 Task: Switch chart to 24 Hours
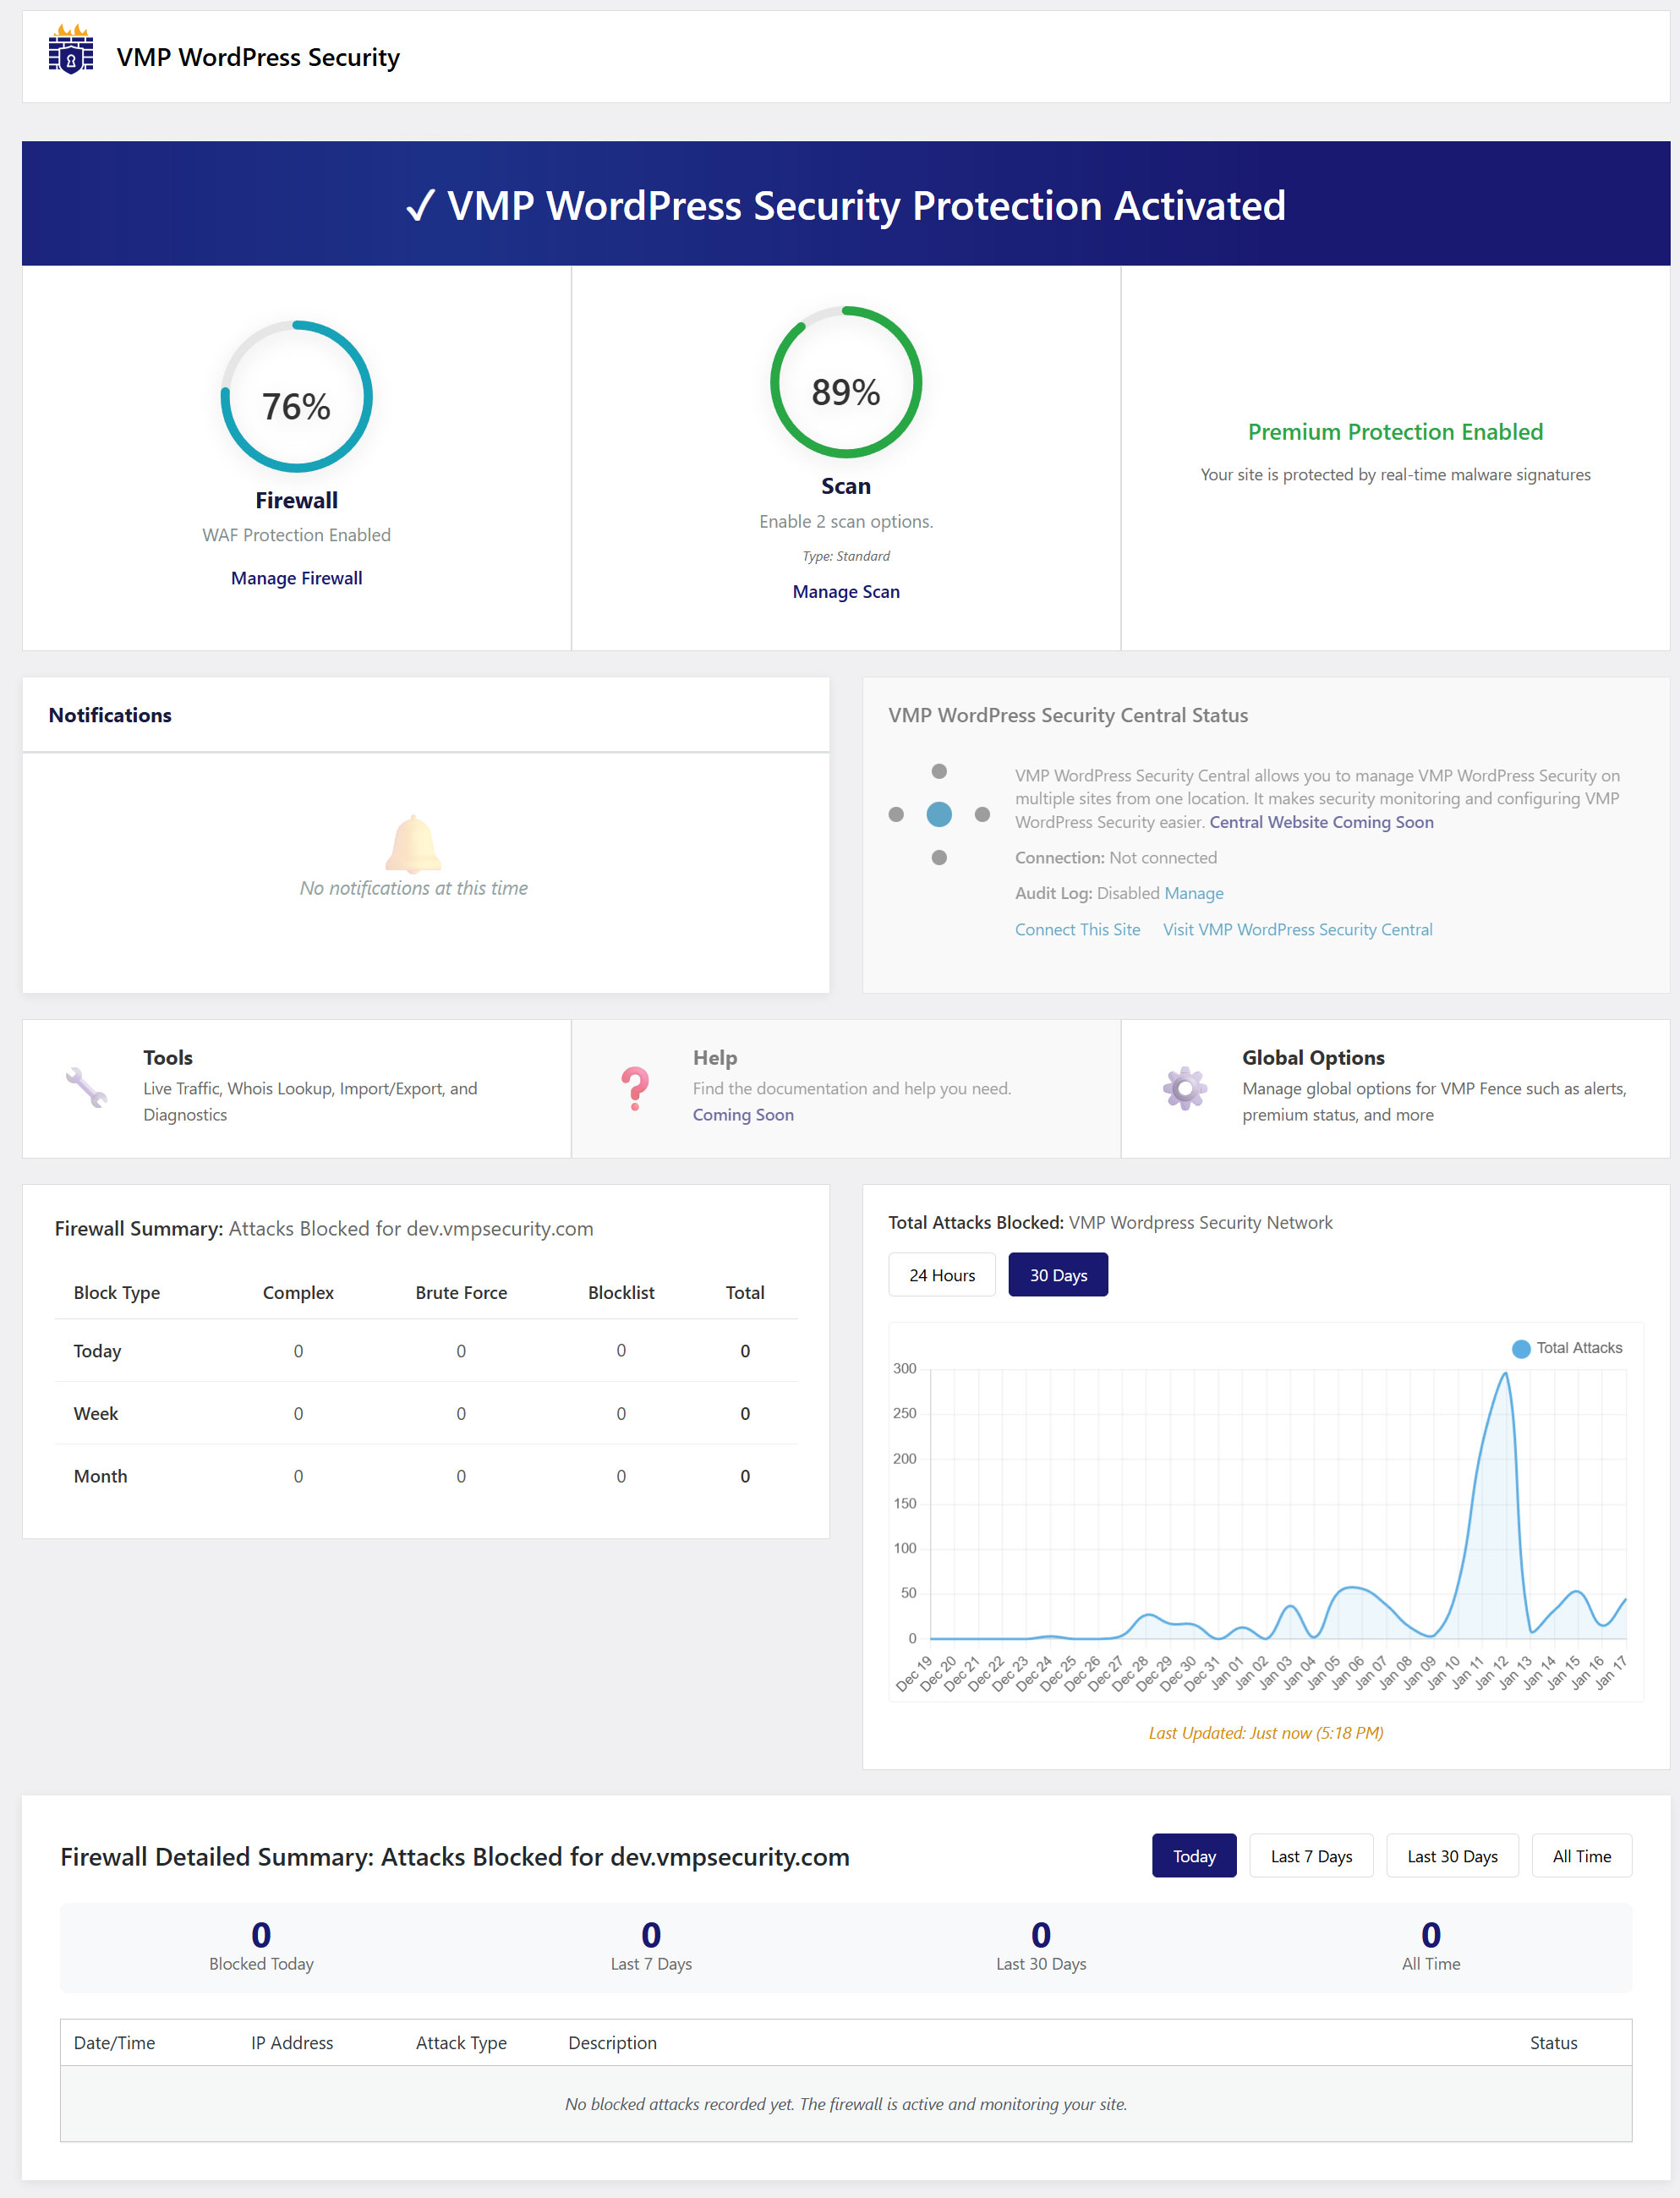pos(941,1275)
